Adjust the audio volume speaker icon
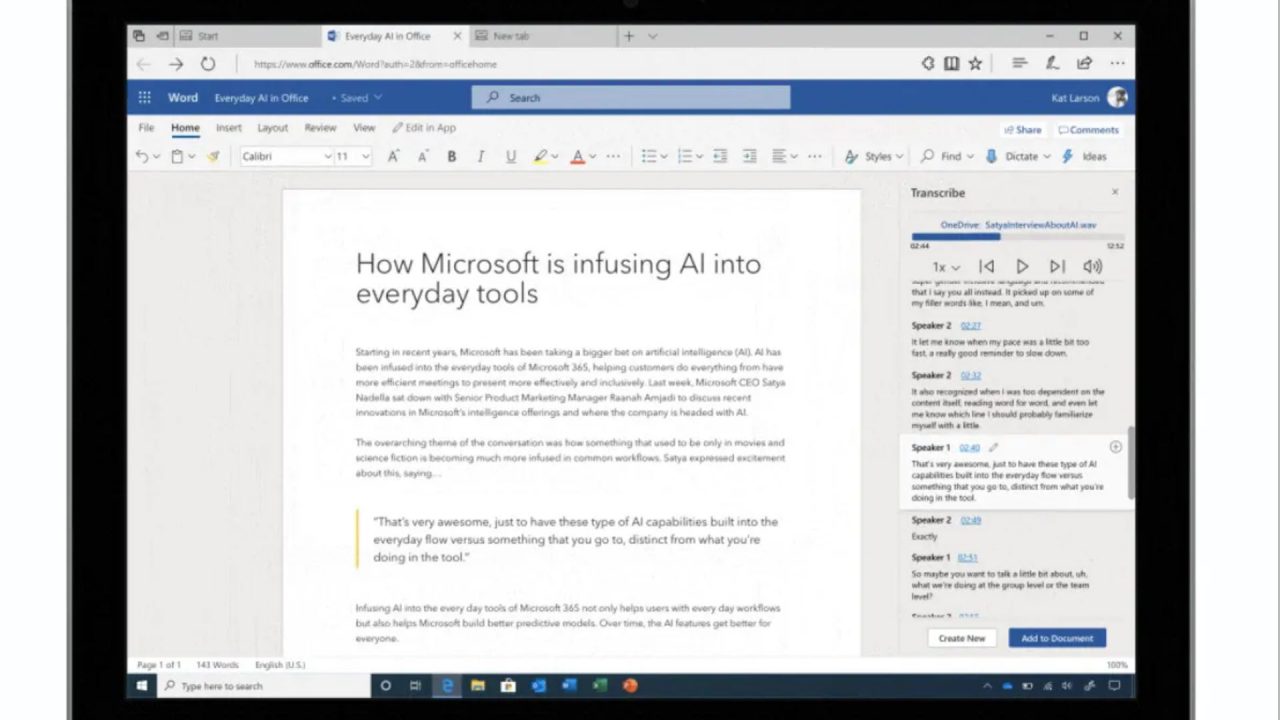The height and width of the screenshot is (720, 1280). [x=1092, y=267]
